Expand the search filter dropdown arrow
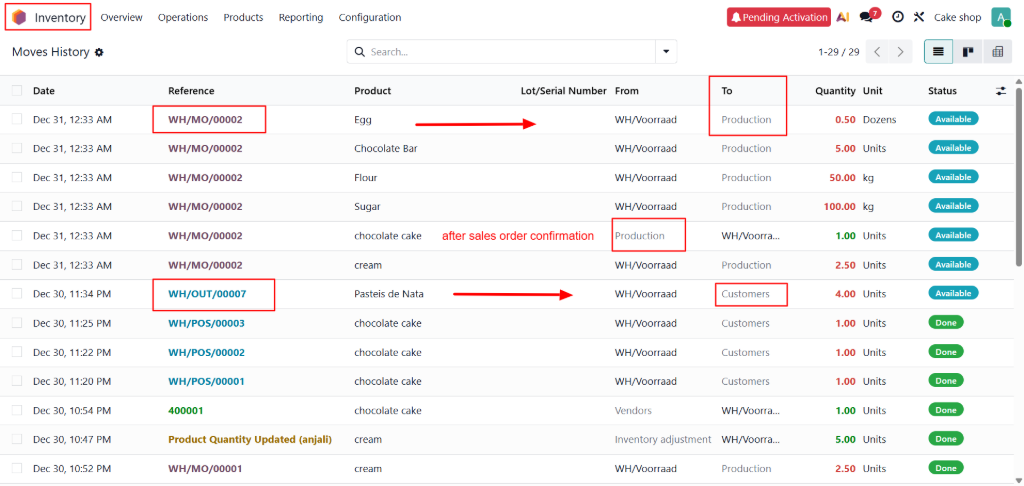 [666, 52]
